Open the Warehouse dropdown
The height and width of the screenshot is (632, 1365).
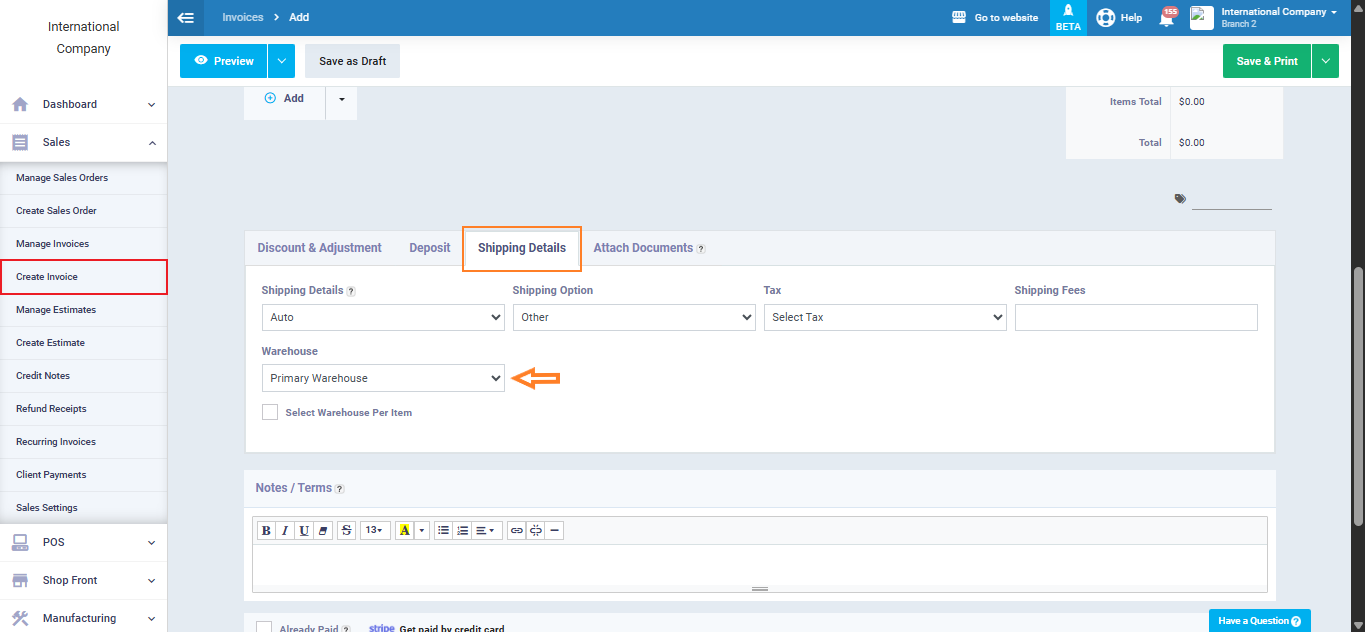(383, 378)
